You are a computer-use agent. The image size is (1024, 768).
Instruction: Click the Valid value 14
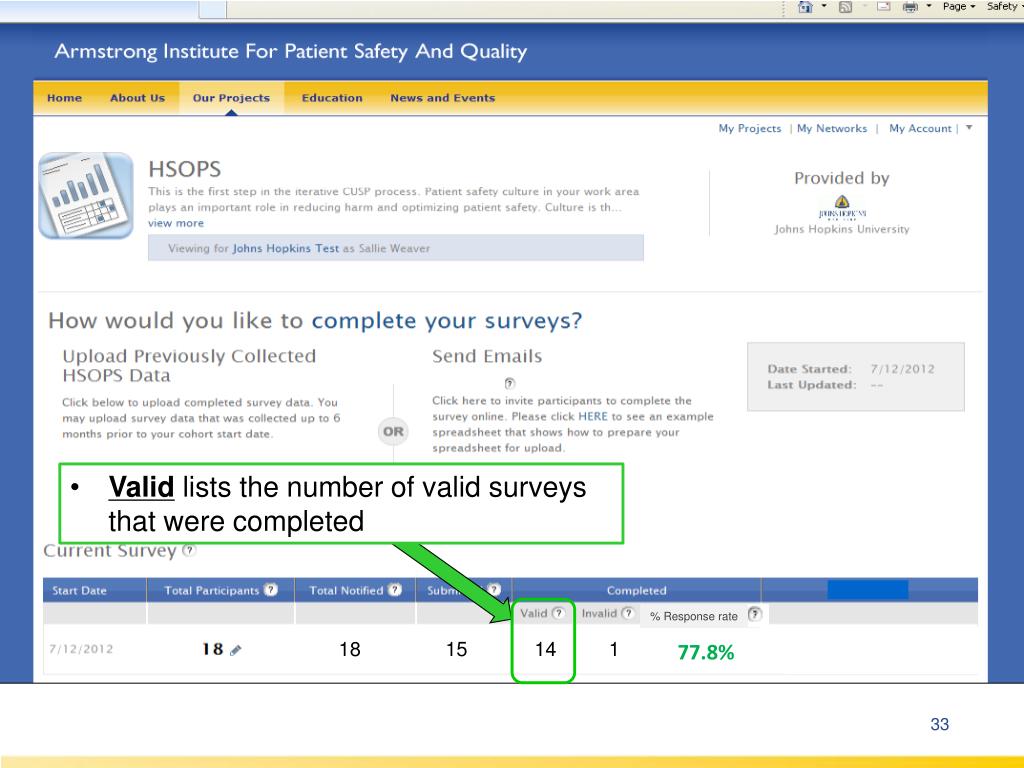point(545,649)
